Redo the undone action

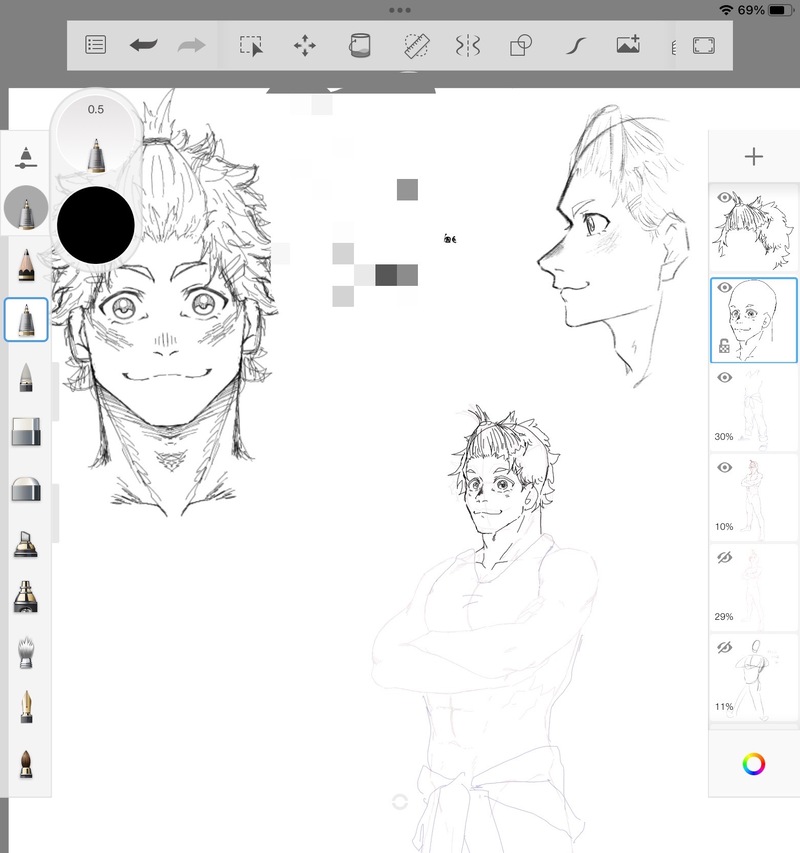[x=191, y=45]
